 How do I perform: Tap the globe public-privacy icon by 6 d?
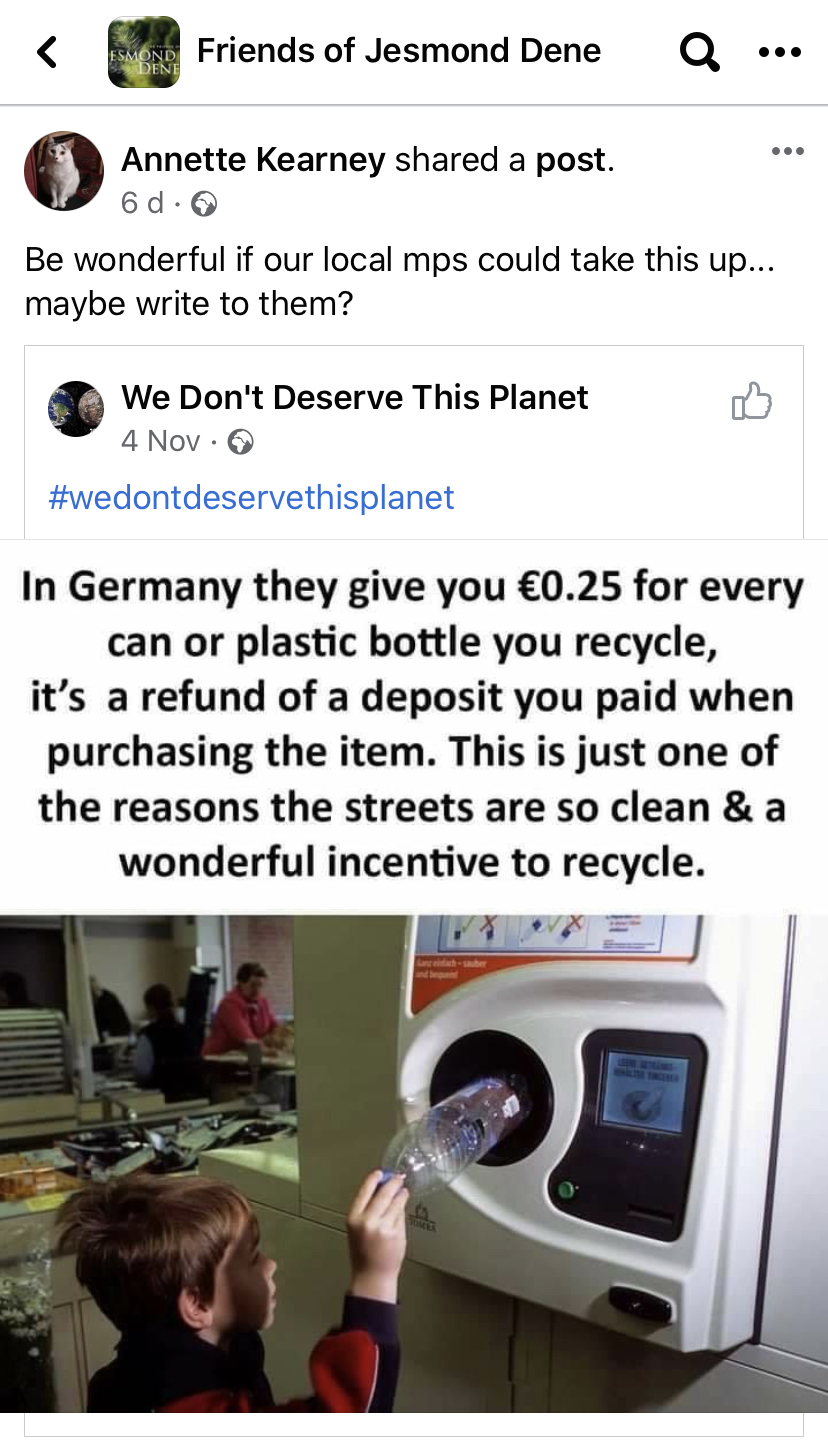tap(204, 204)
